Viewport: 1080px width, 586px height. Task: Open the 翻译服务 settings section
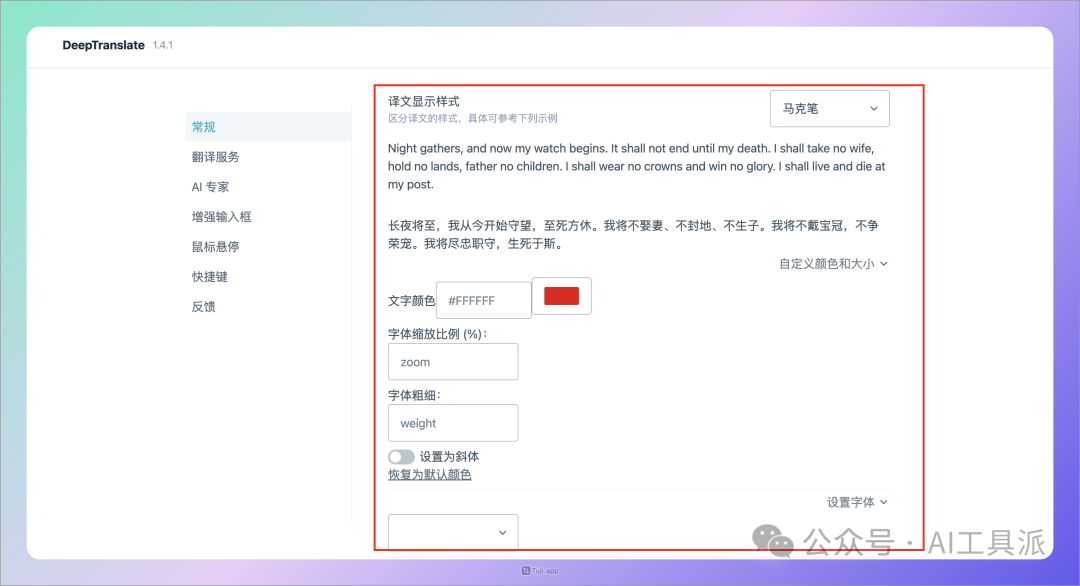[x=216, y=157]
